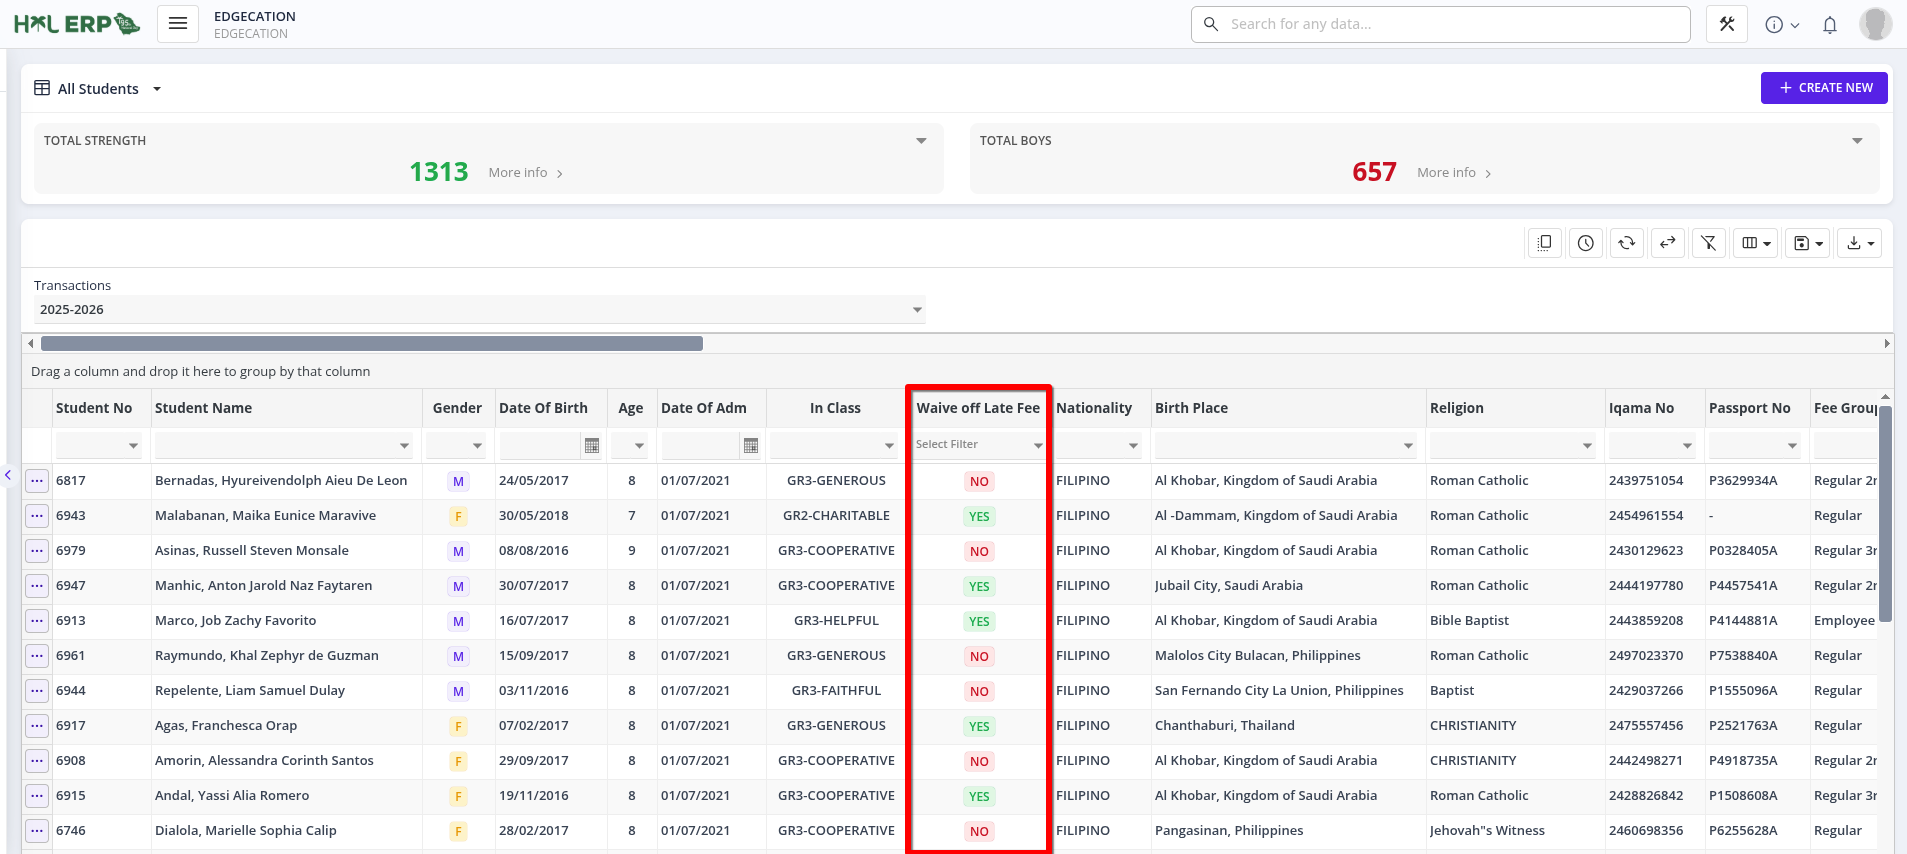Open More info link under Total Boys
1907x854 pixels.
pos(1453,173)
